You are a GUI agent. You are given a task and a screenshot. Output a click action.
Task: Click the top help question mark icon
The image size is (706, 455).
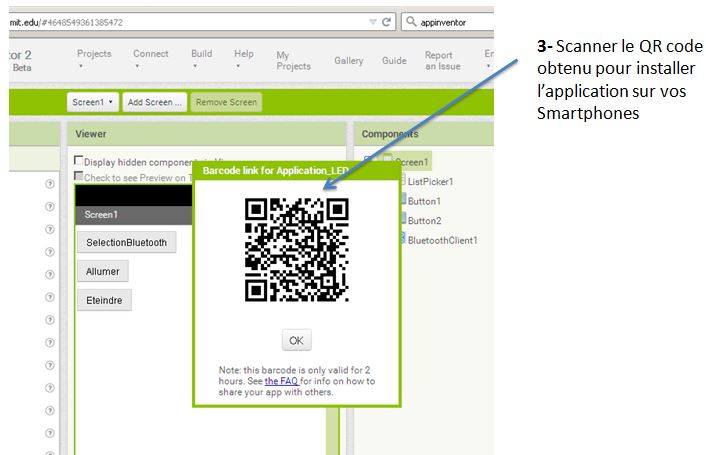49,184
